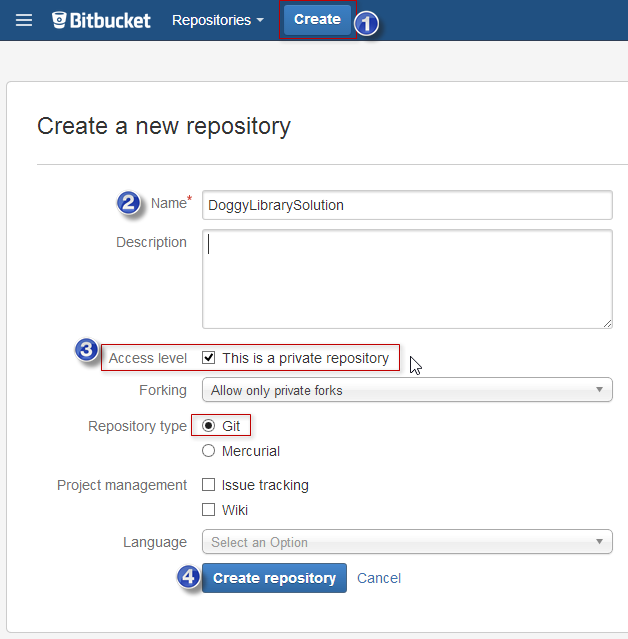The width and height of the screenshot is (628, 639).
Task: Click the step 3 numbered marker
Action: point(87,351)
